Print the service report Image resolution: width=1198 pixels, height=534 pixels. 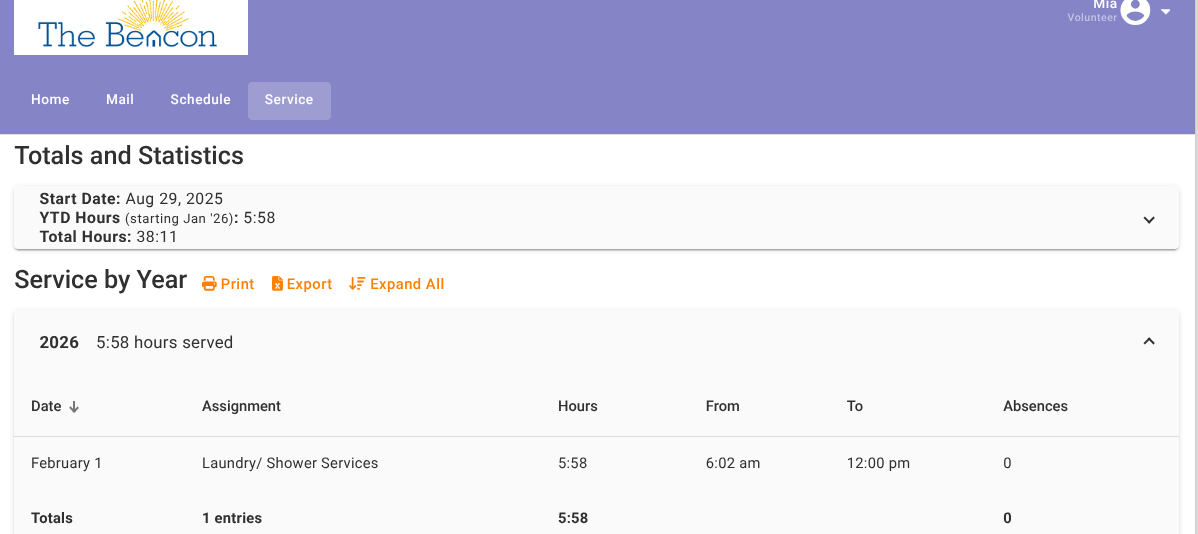228,284
